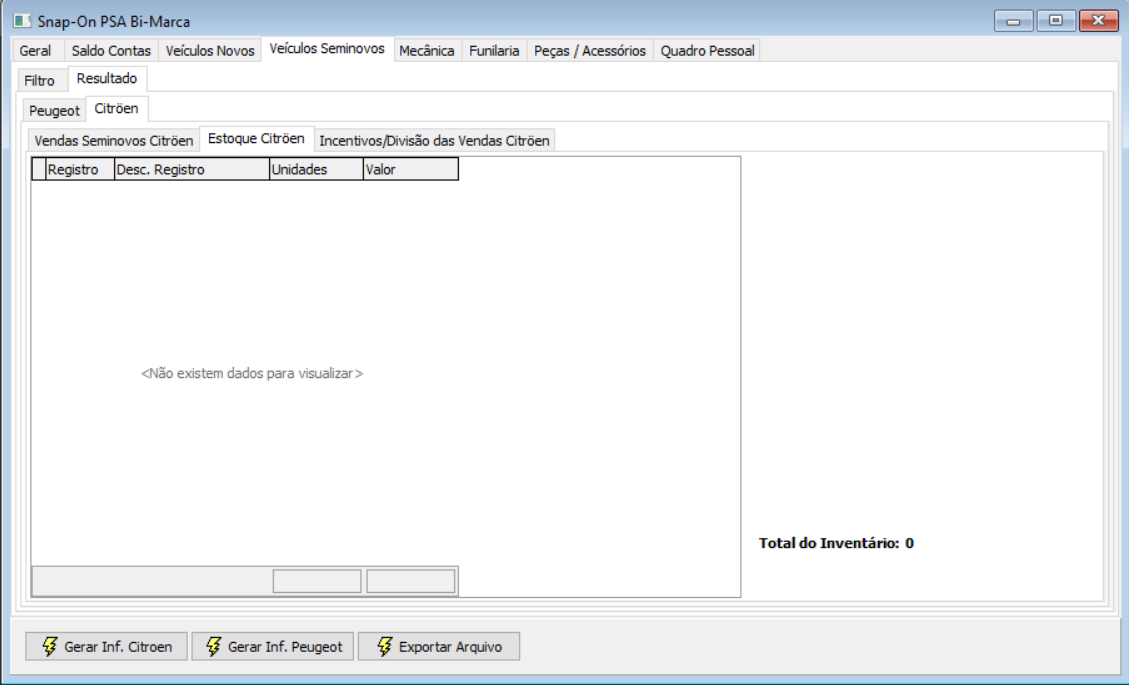
Task: Open the Geral tab
Action: coord(35,51)
